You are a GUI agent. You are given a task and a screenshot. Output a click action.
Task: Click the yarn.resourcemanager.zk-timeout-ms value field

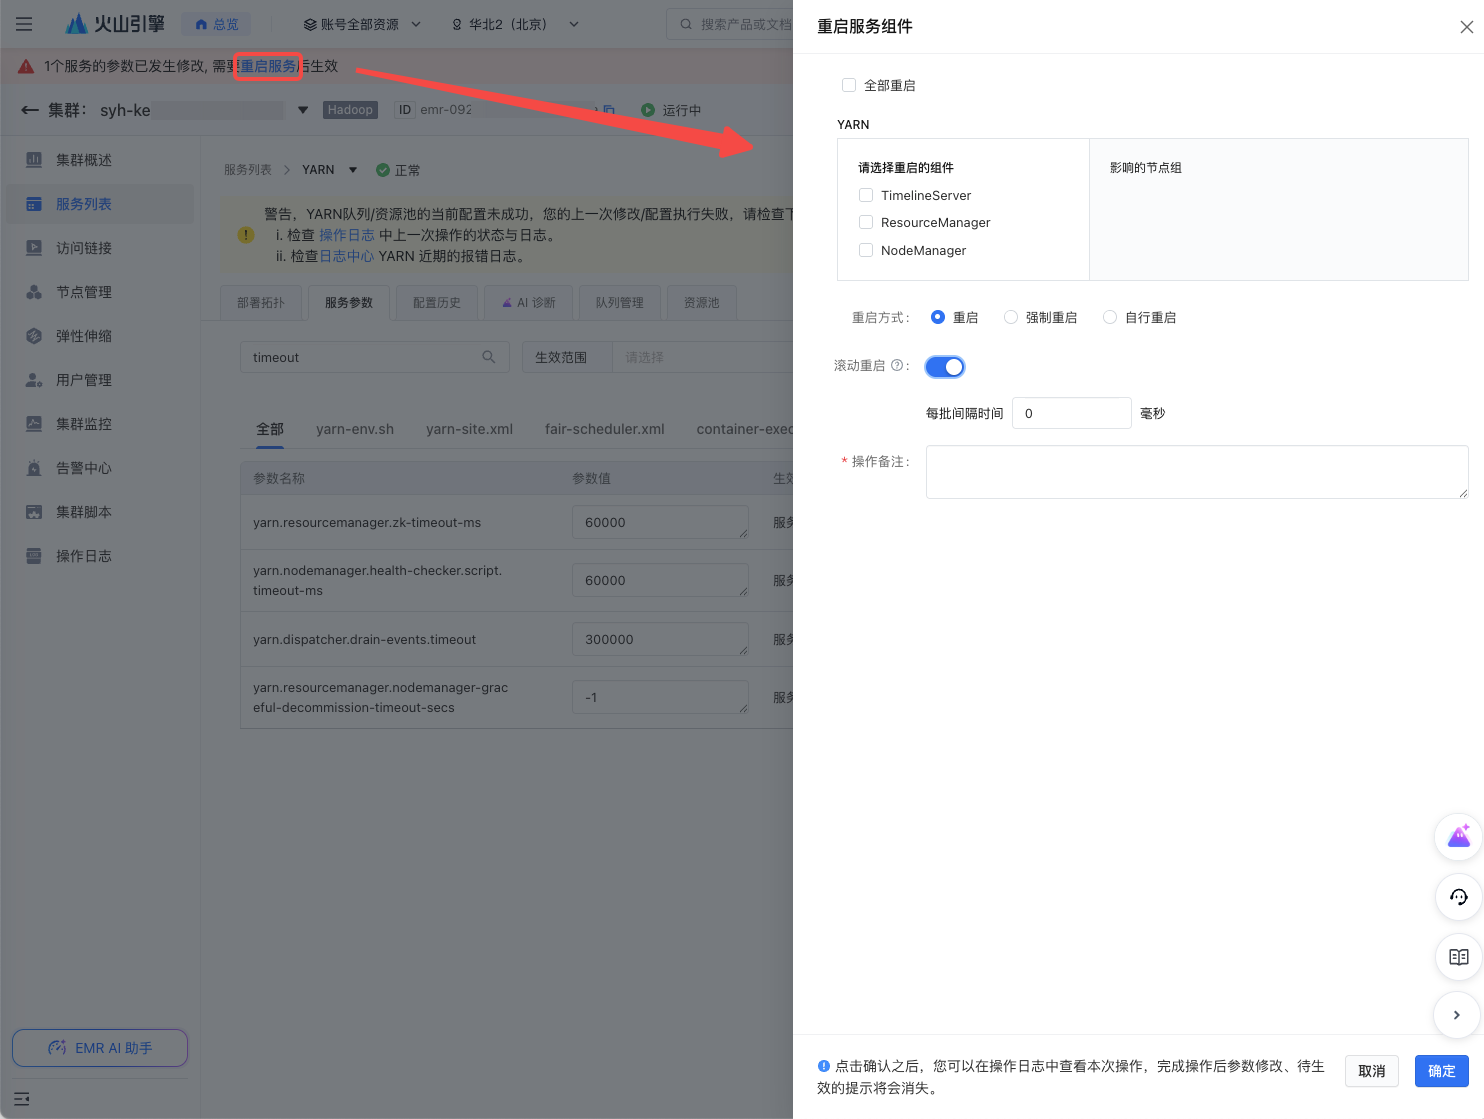coord(660,522)
